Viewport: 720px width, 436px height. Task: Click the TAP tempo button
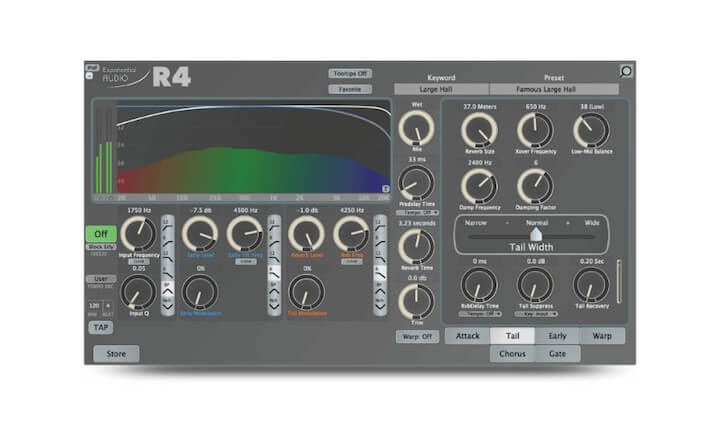pyautogui.click(x=101, y=327)
